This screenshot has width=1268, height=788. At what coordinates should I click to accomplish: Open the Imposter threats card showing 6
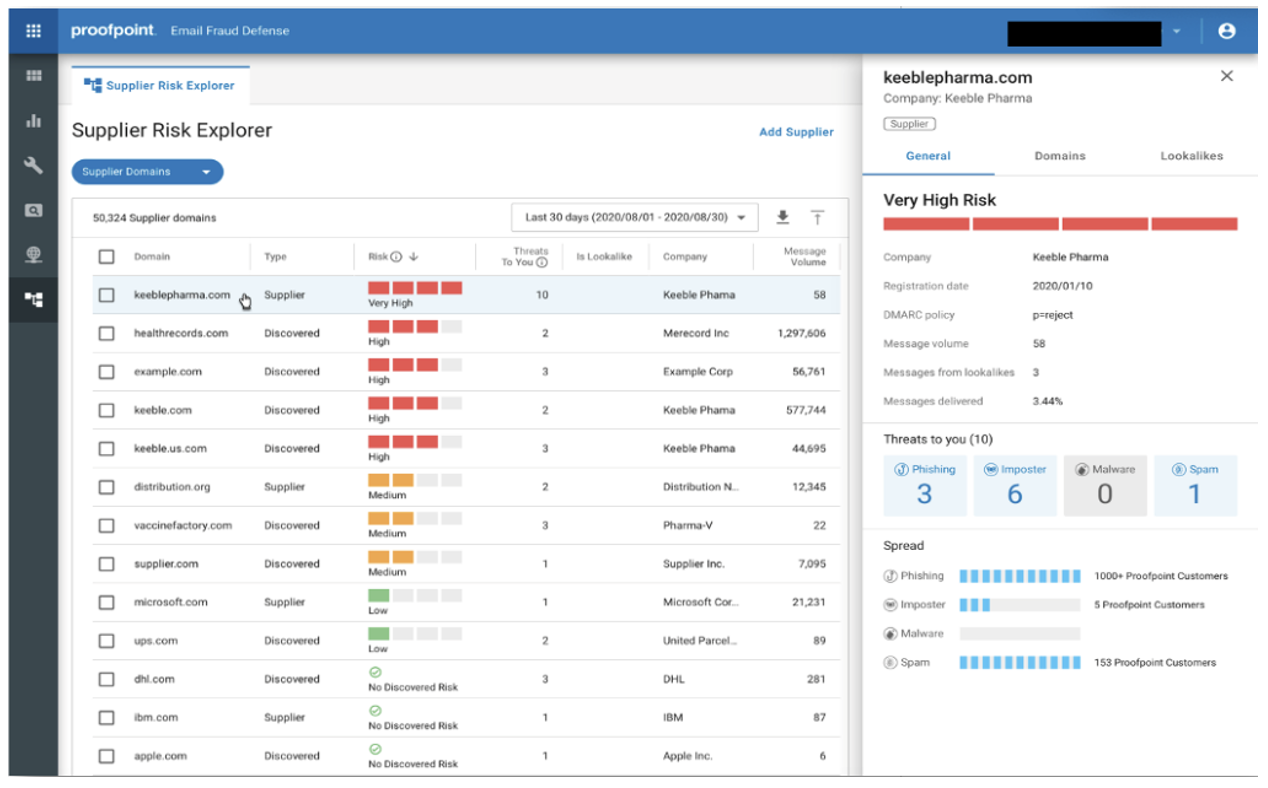1015,485
